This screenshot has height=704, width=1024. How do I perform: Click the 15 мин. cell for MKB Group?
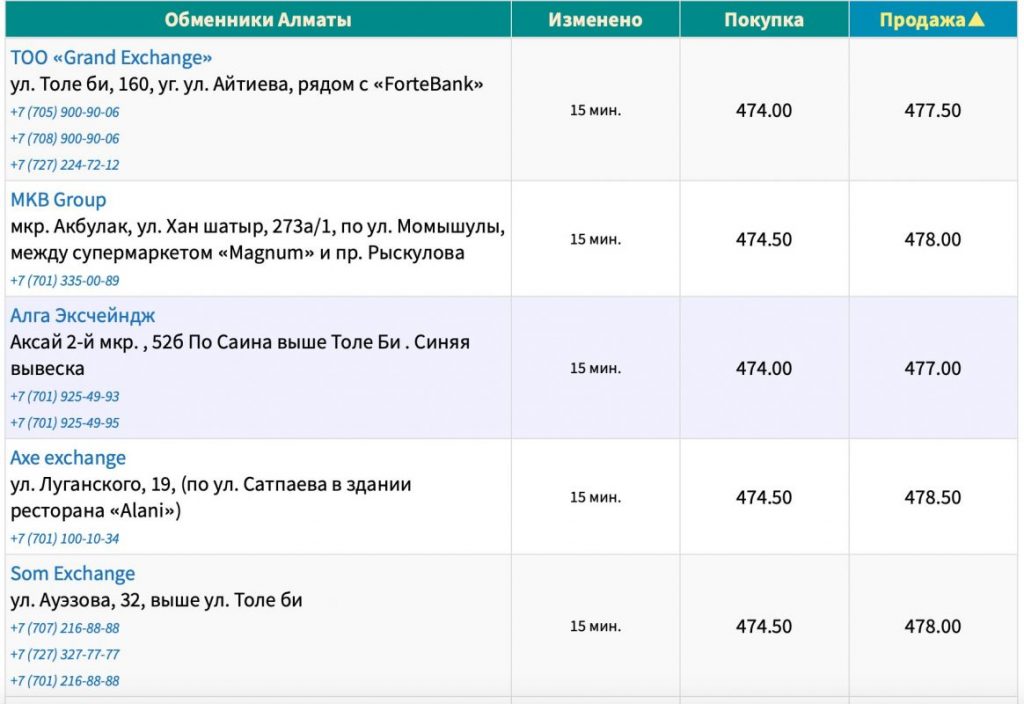point(595,240)
